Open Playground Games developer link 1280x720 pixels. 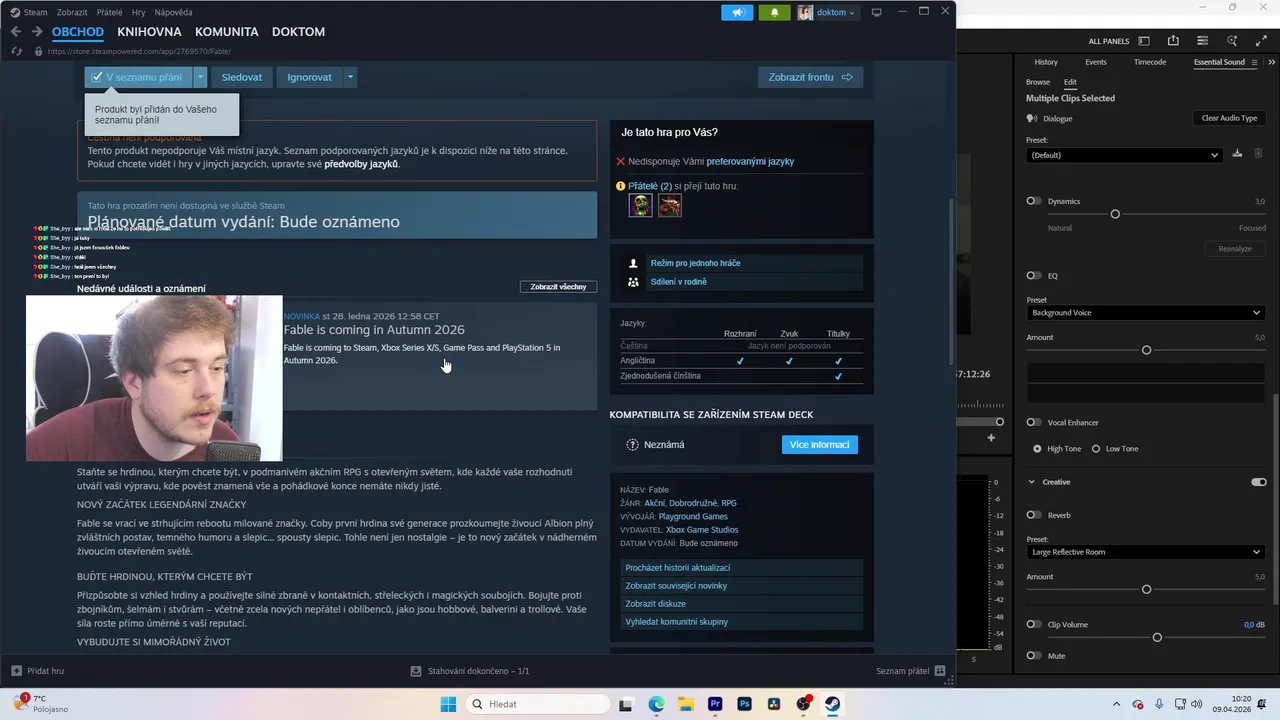coord(693,516)
